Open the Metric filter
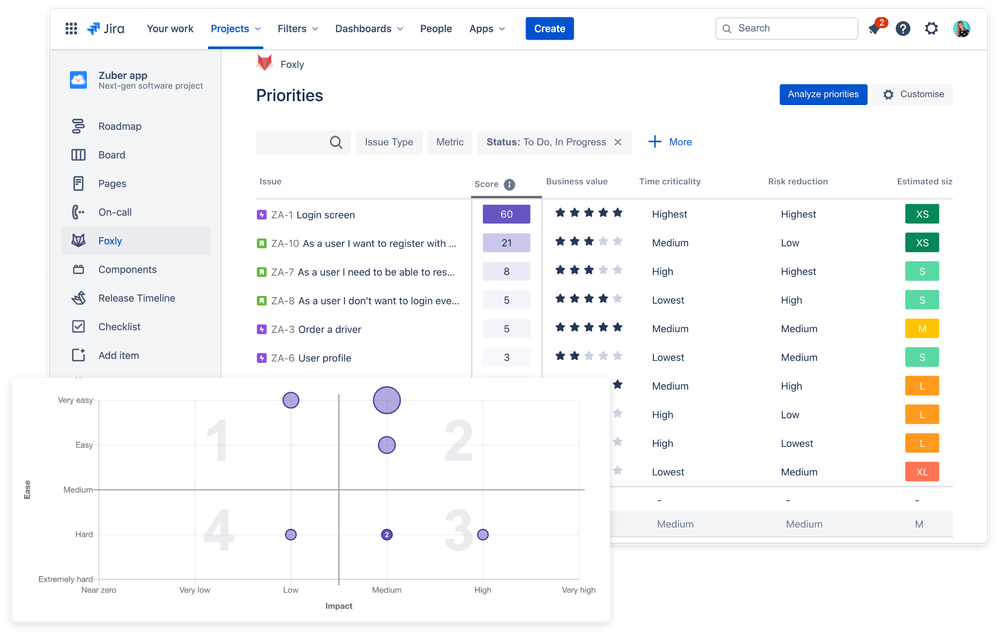The width and height of the screenshot is (999, 636). [450, 142]
